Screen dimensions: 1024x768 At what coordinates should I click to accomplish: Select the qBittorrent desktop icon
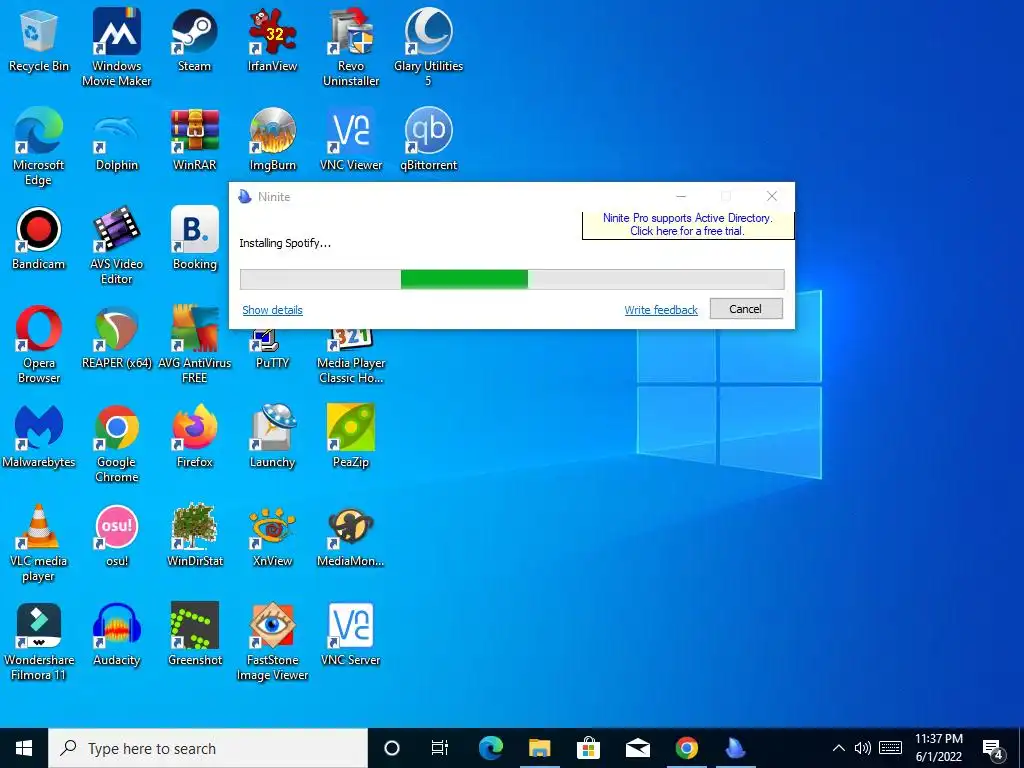[428, 140]
